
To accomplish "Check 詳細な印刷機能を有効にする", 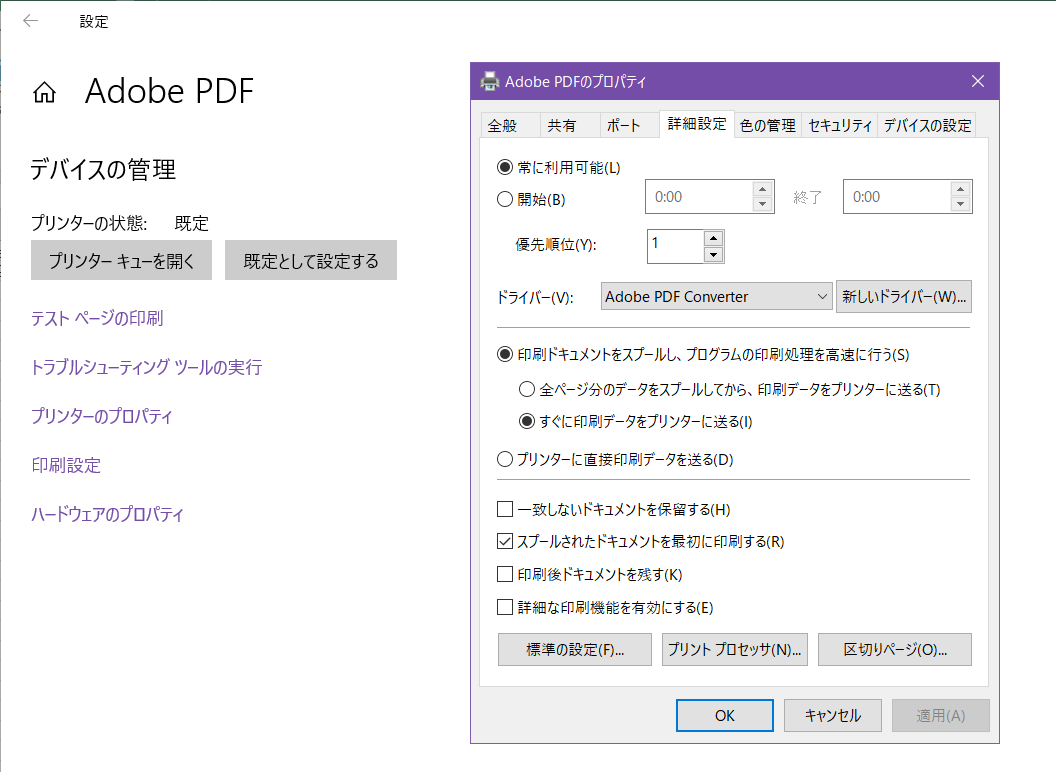I will click(x=505, y=606).
